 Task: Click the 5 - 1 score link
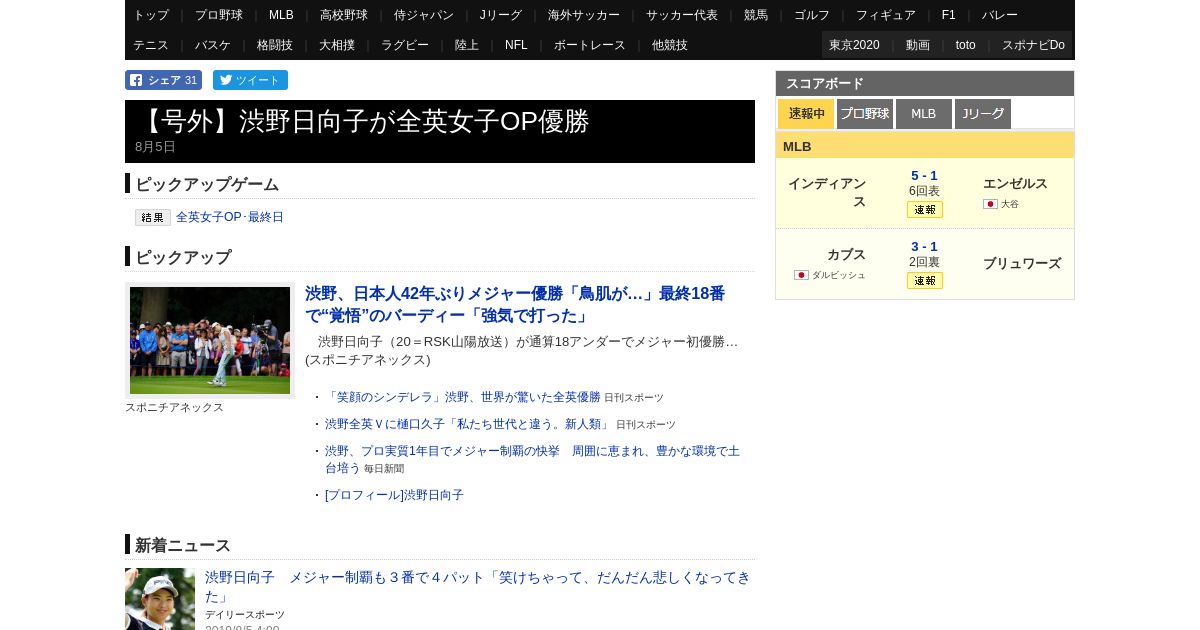(x=924, y=175)
